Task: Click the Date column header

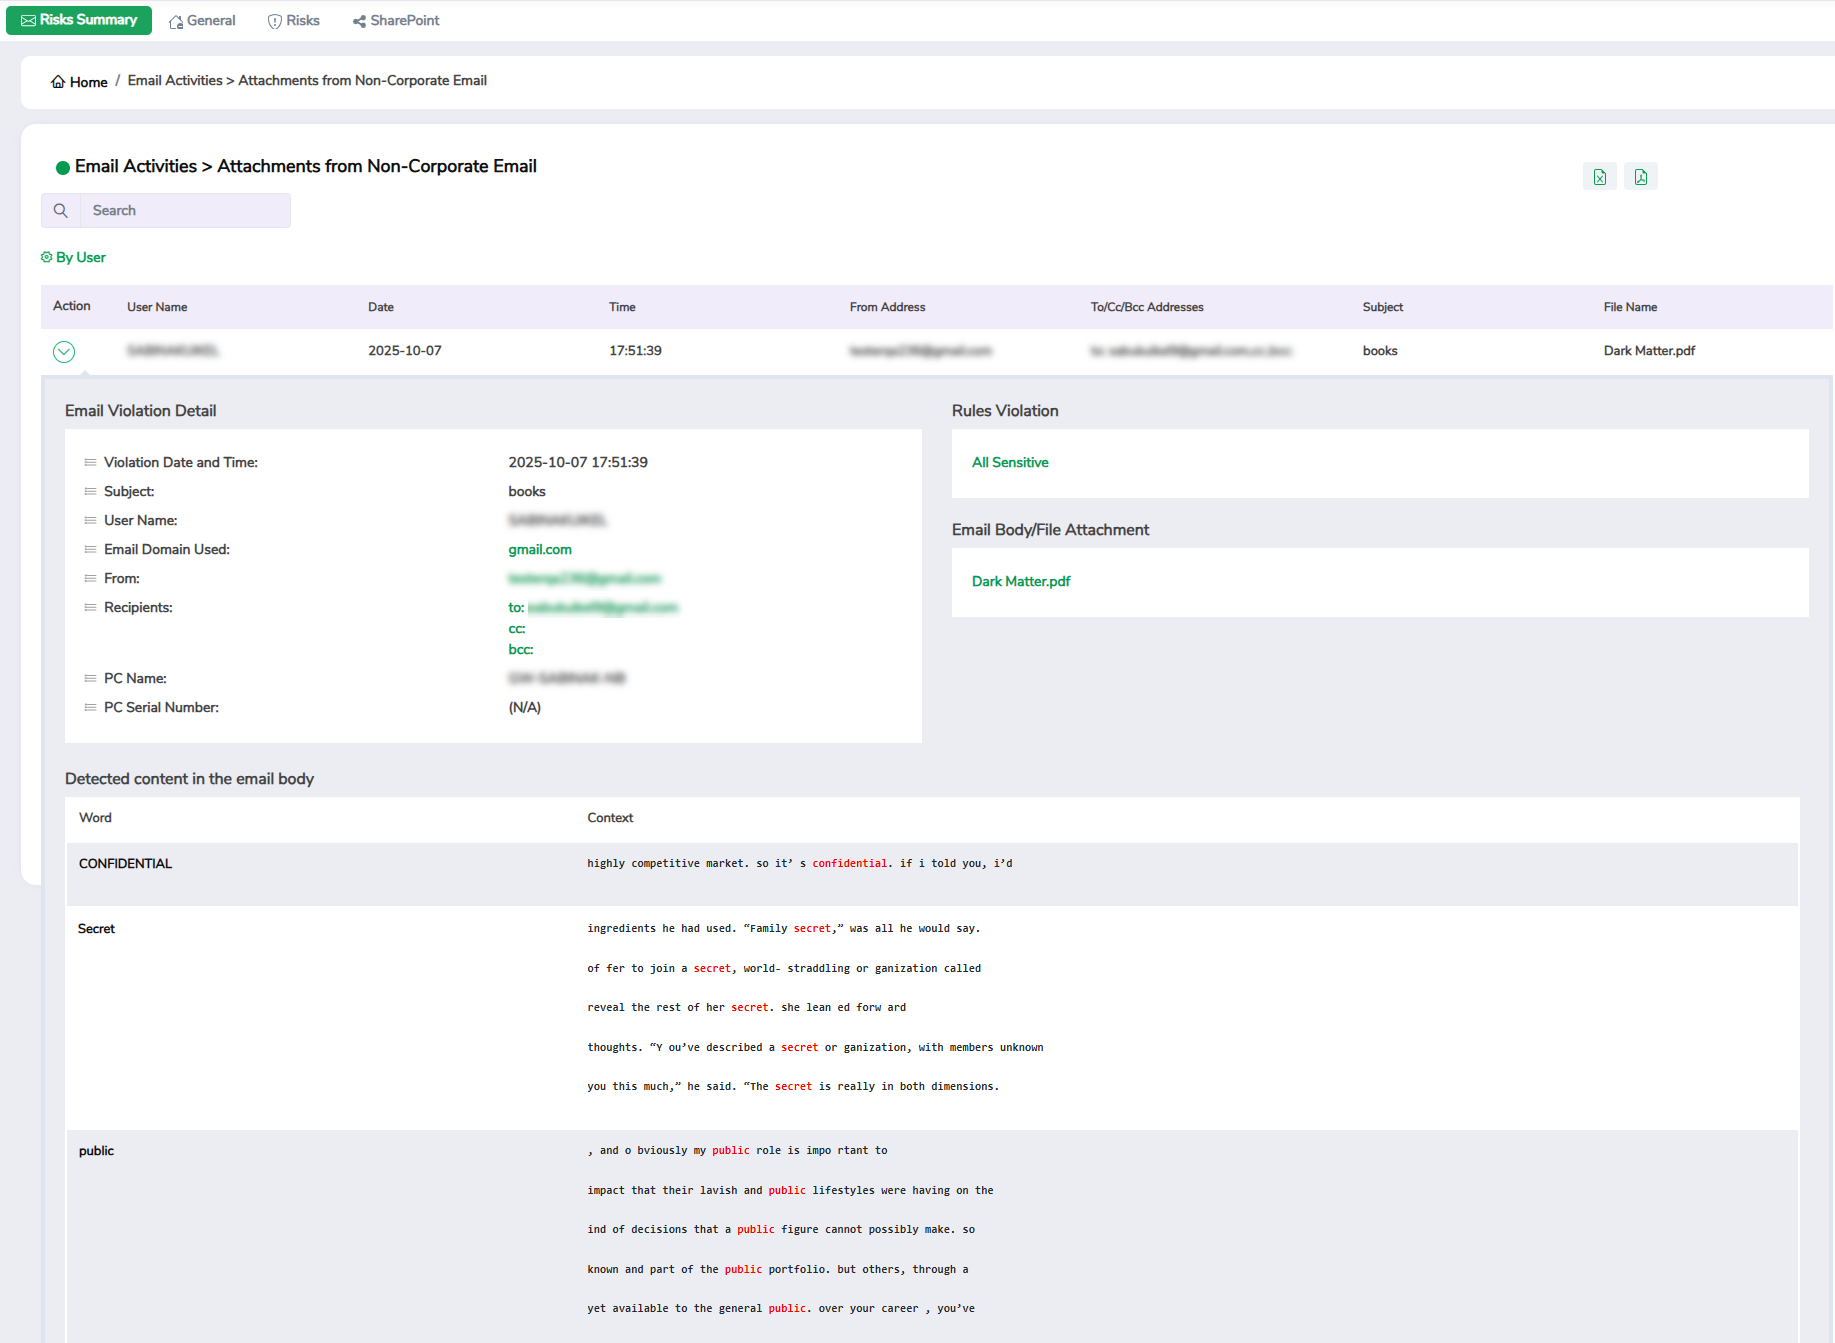Action: click(381, 307)
